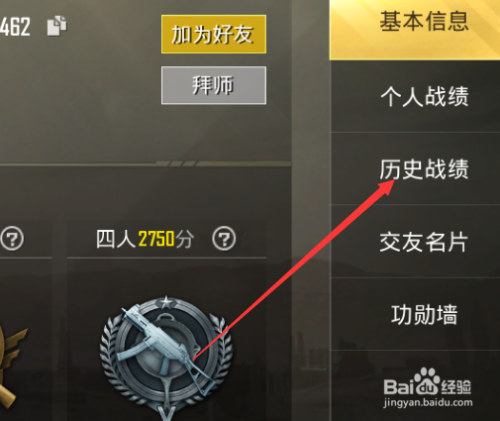Viewport: 500px width, 421px height.
Task: Copy player ID with the copy icon
Action: (56, 26)
